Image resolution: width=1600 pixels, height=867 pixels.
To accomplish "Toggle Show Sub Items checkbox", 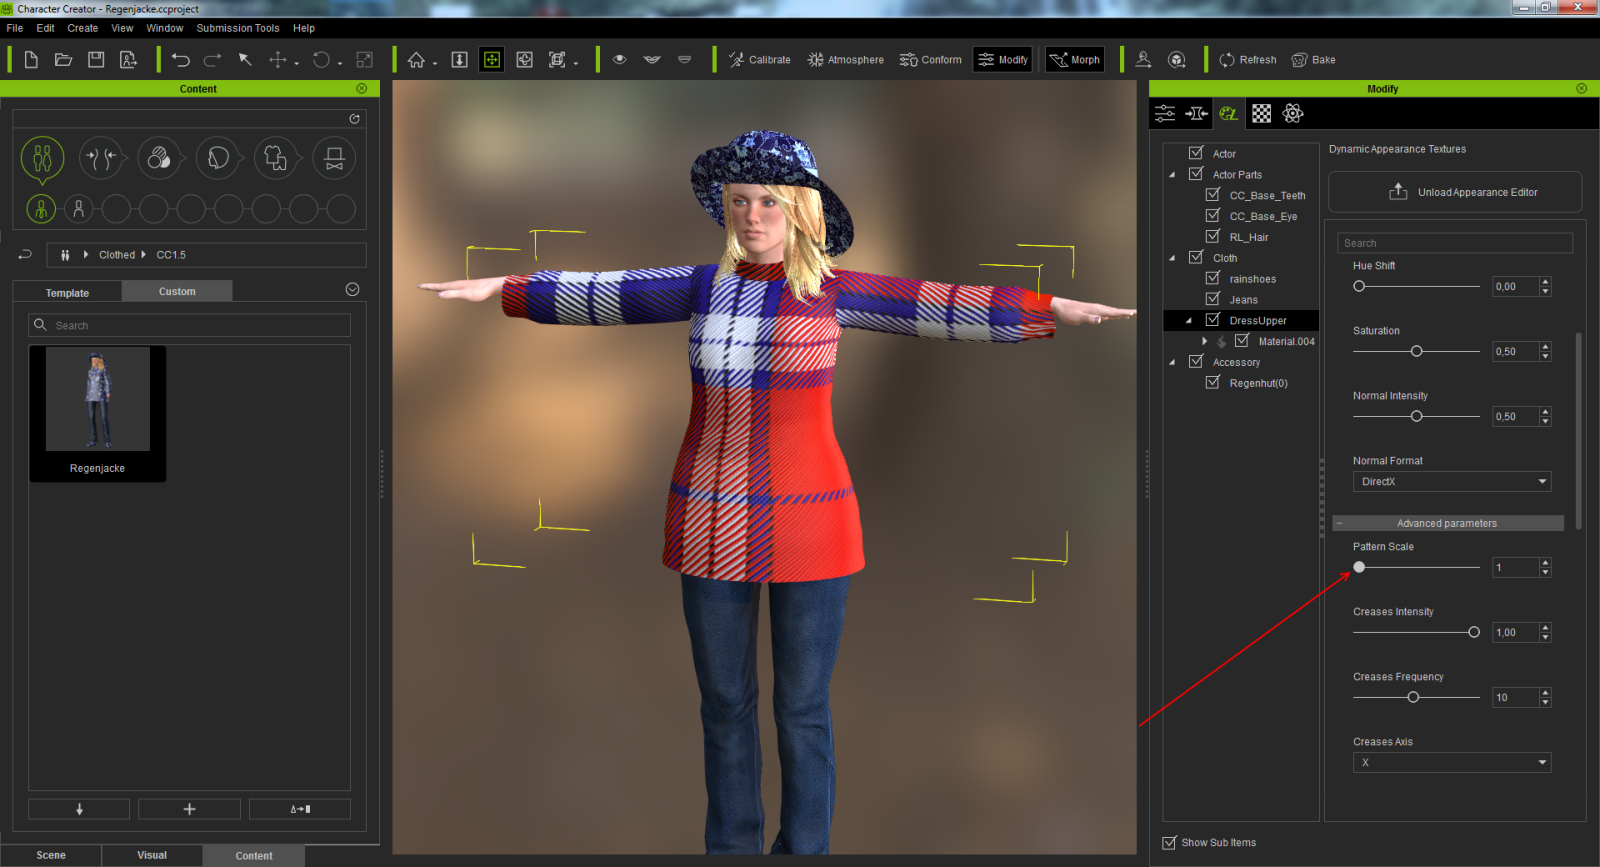I will (x=1169, y=843).
